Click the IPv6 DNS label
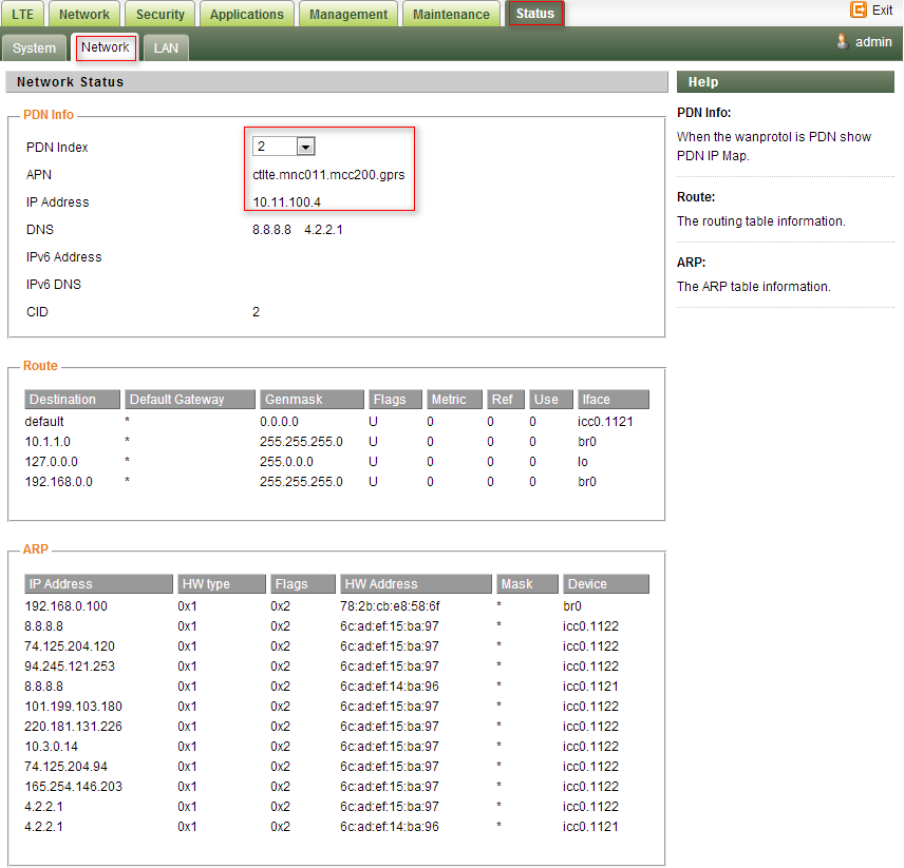Screen dimensions: 904x868 (54, 285)
